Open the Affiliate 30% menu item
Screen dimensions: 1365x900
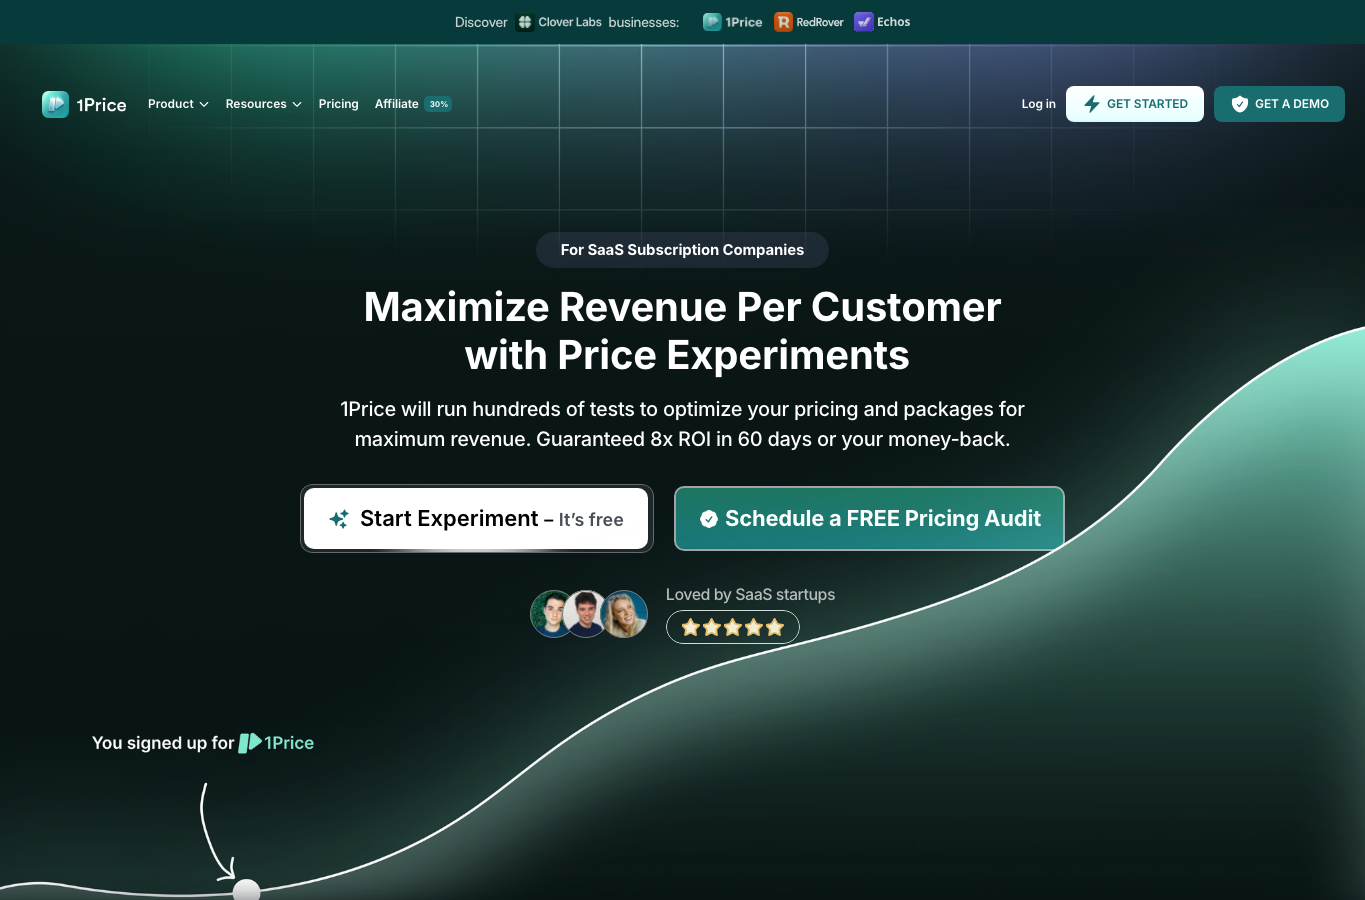pyautogui.click(x=413, y=104)
